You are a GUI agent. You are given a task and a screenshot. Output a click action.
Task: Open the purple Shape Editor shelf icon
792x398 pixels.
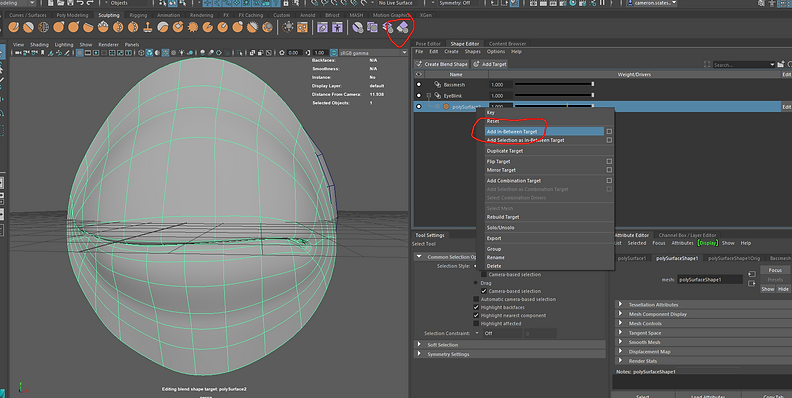coord(322,27)
